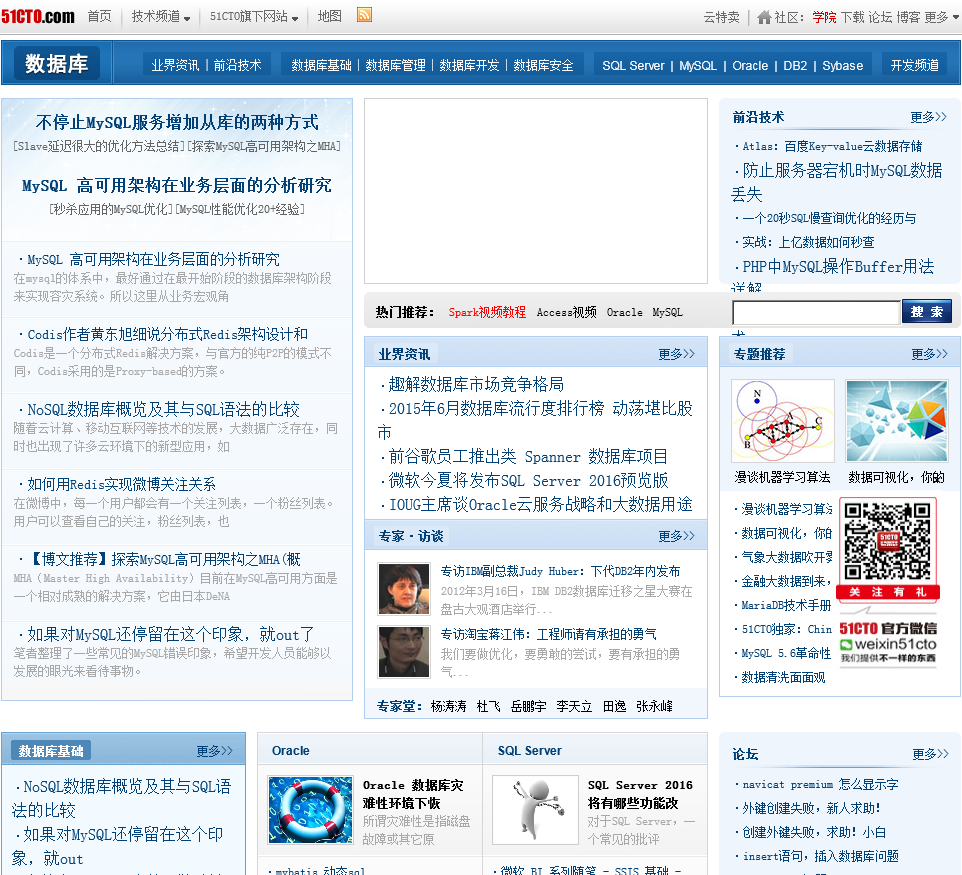Click 更多>> in 数据库基础 panel

pyautogui.click(x=215, y=751)
